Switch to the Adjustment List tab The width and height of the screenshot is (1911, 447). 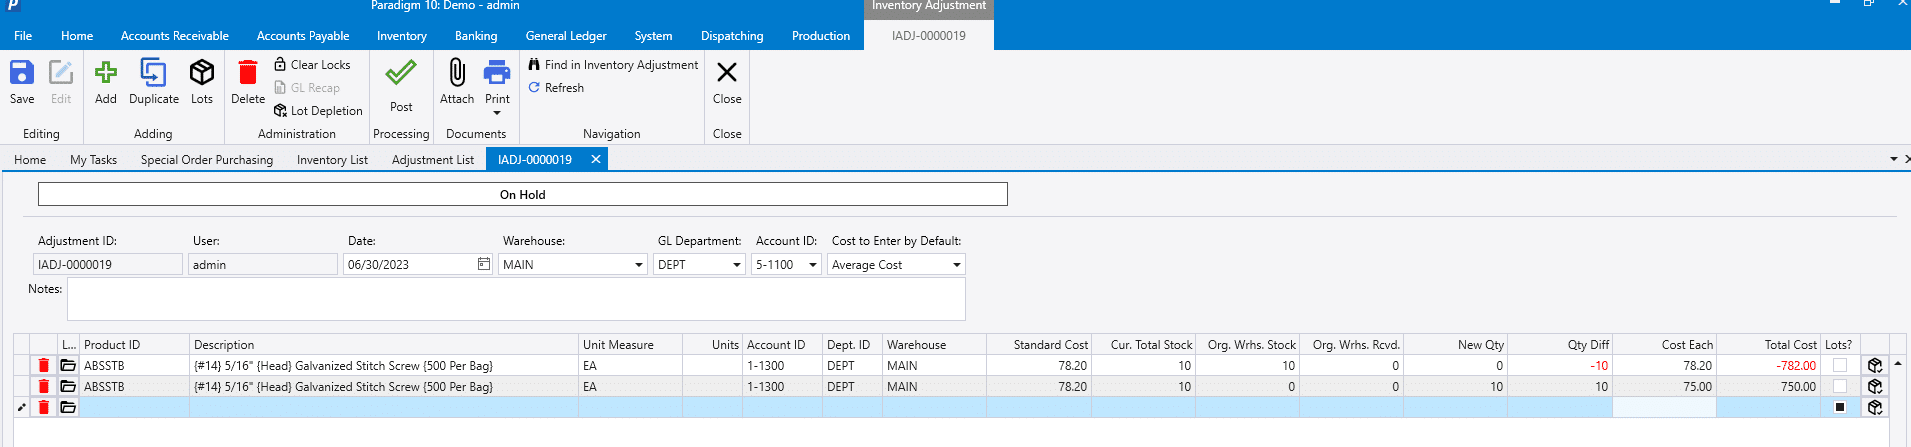tap(432, 160)
